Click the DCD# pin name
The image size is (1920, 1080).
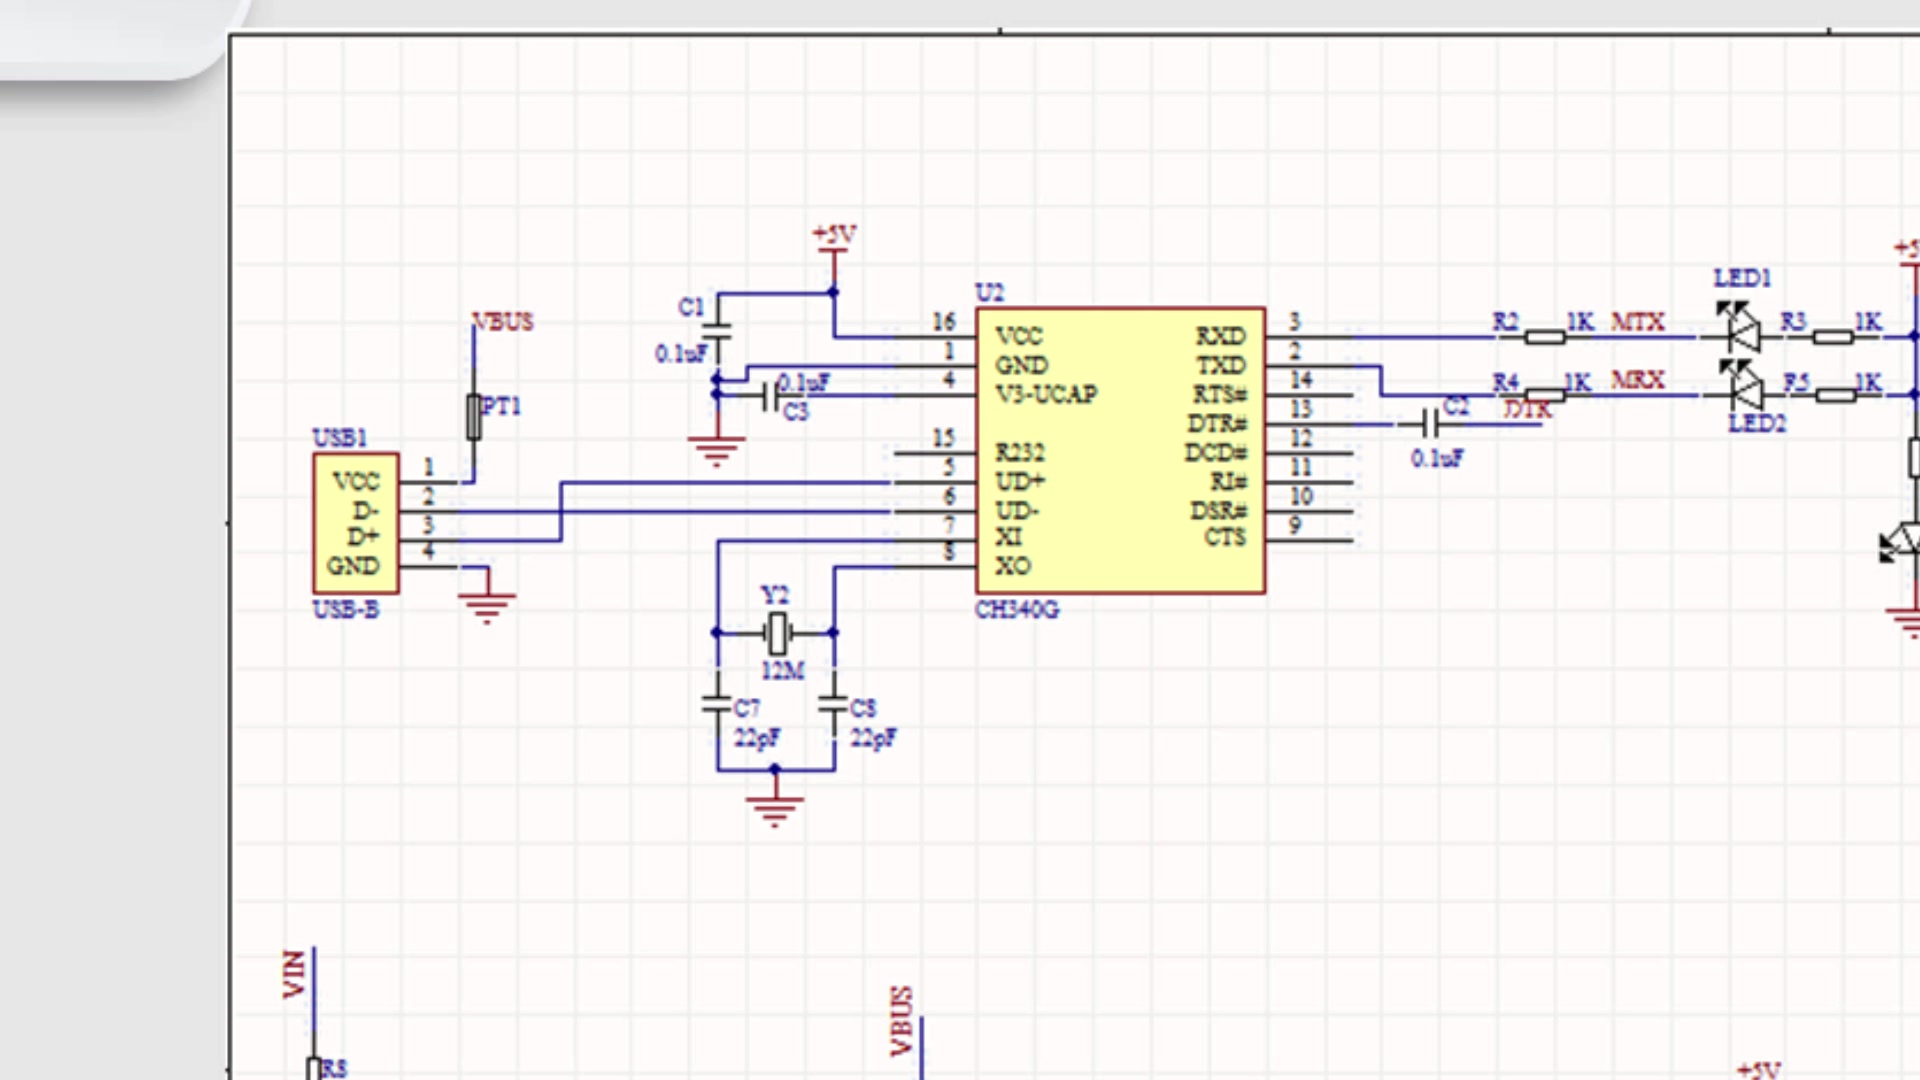(x=1216, y=452)
